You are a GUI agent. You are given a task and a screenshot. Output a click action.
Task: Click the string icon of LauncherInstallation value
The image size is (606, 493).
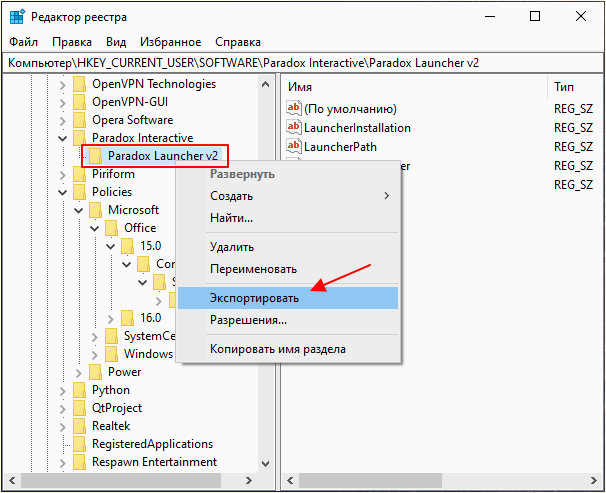coord(293,127)
